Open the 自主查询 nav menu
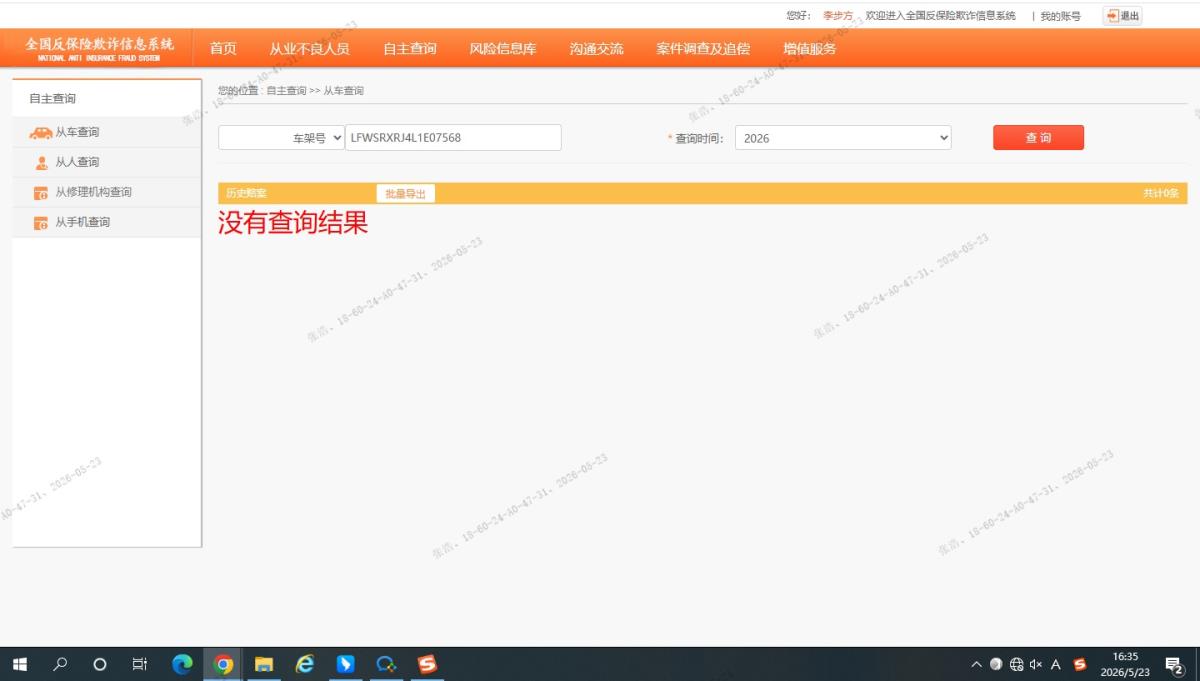This screenshot has height=681, width=1200. coord(410,48)
